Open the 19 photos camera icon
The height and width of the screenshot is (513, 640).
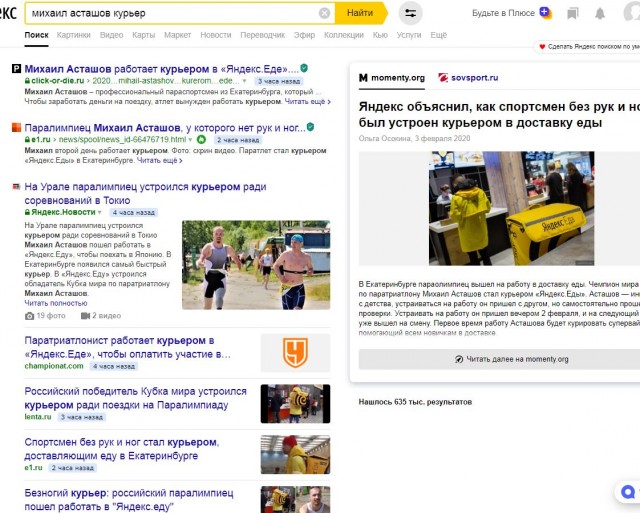coord(29,316)
